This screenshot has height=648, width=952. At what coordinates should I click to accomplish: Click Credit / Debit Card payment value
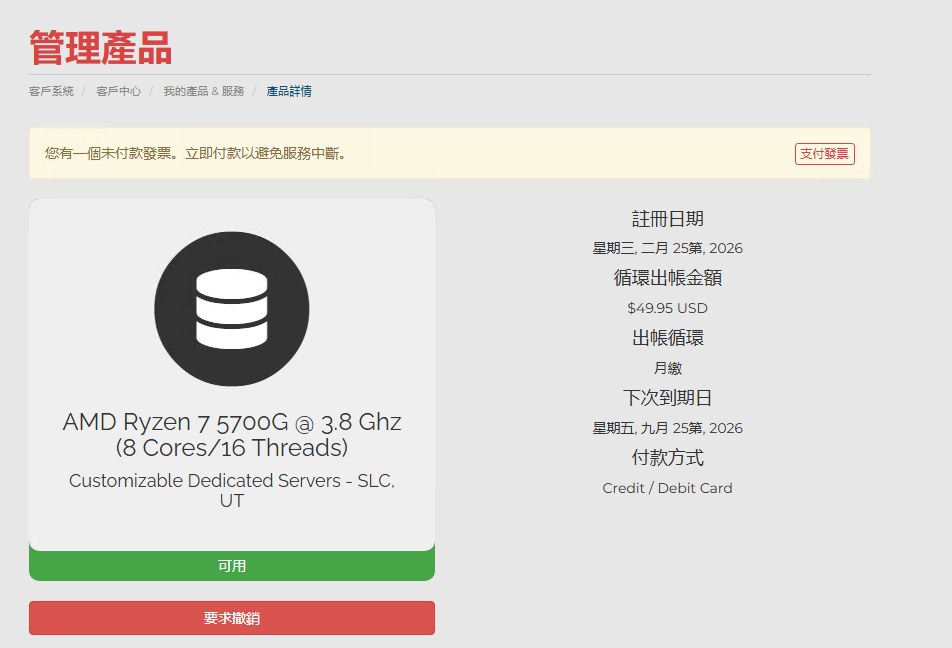click(x=667, y=488)
